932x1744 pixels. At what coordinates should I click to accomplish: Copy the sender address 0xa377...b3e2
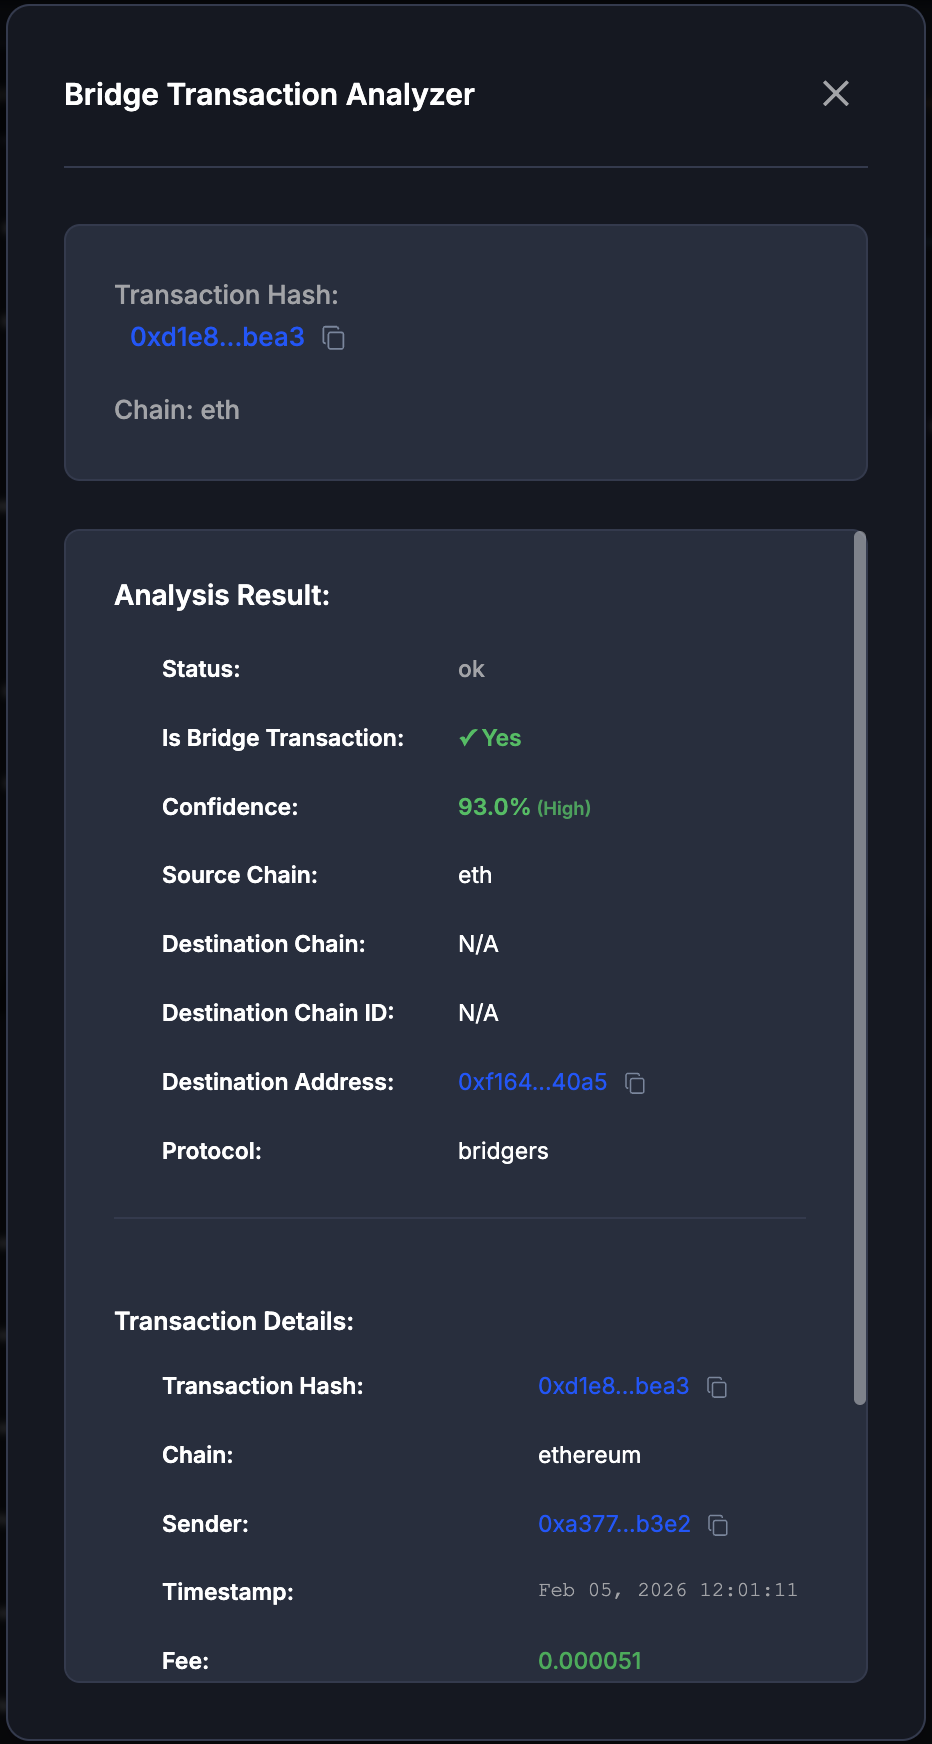718,1525
